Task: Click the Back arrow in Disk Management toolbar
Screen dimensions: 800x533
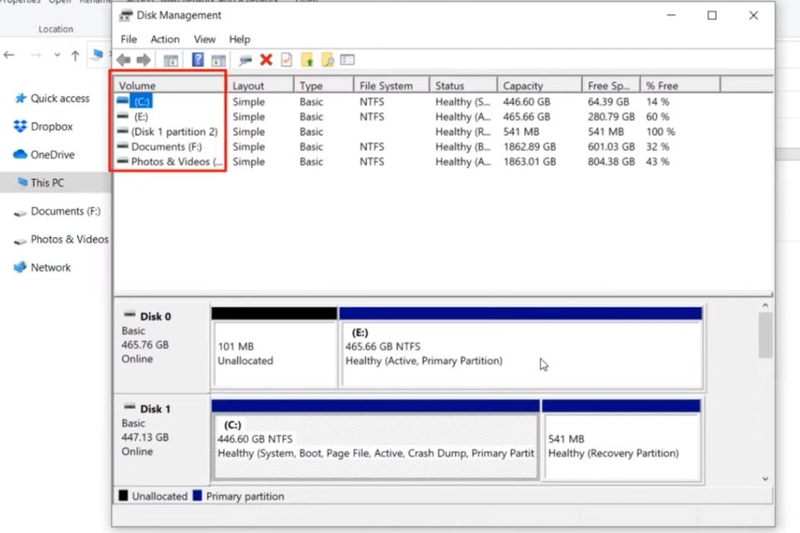Action: 124,60
